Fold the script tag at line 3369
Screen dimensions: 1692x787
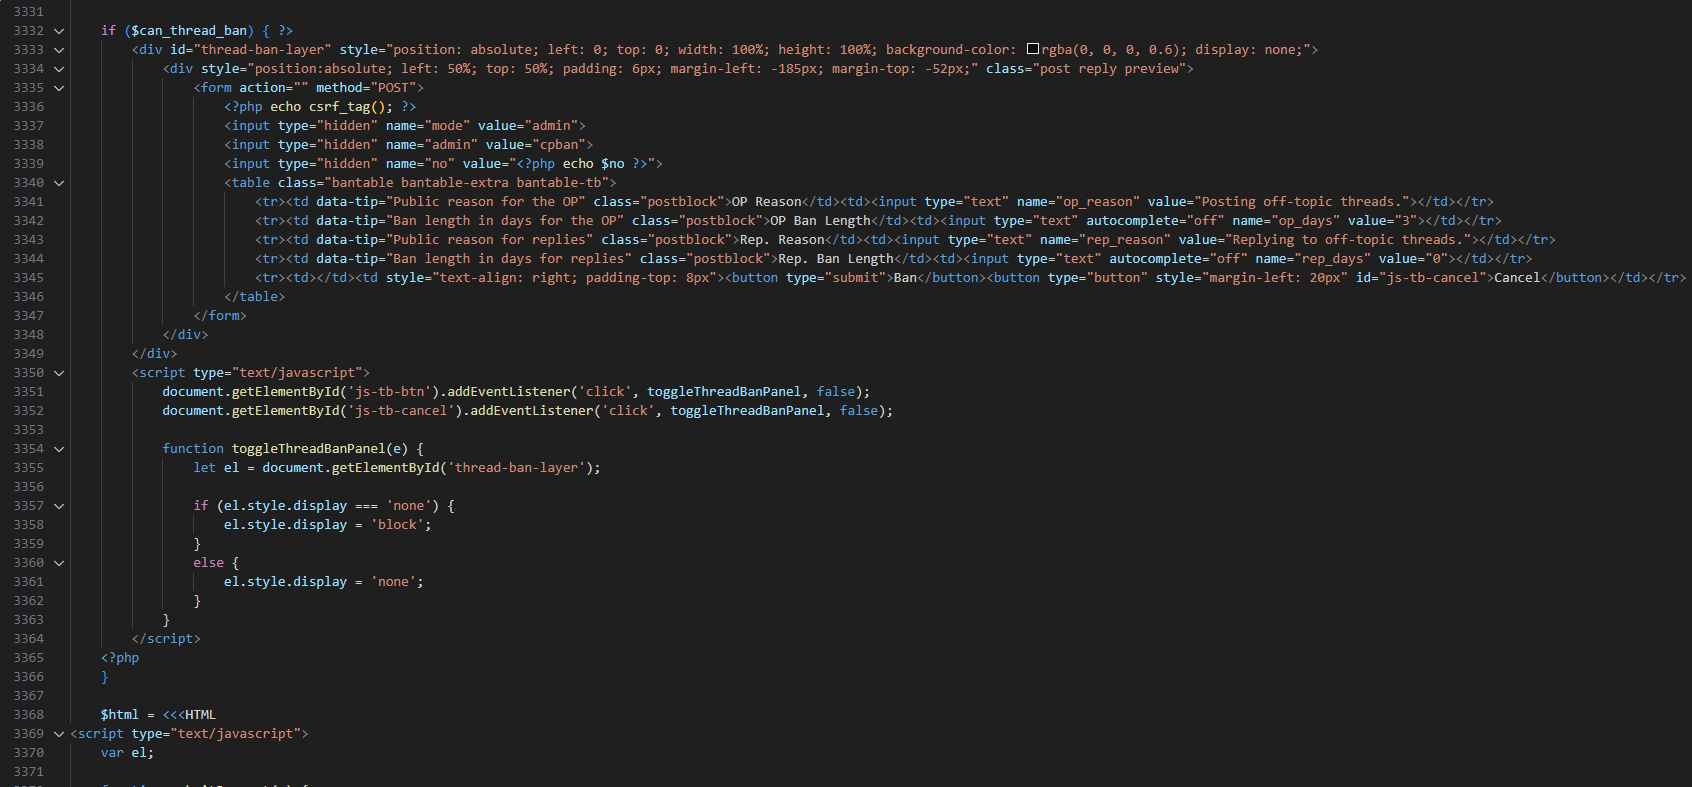(x=59, y=734)
